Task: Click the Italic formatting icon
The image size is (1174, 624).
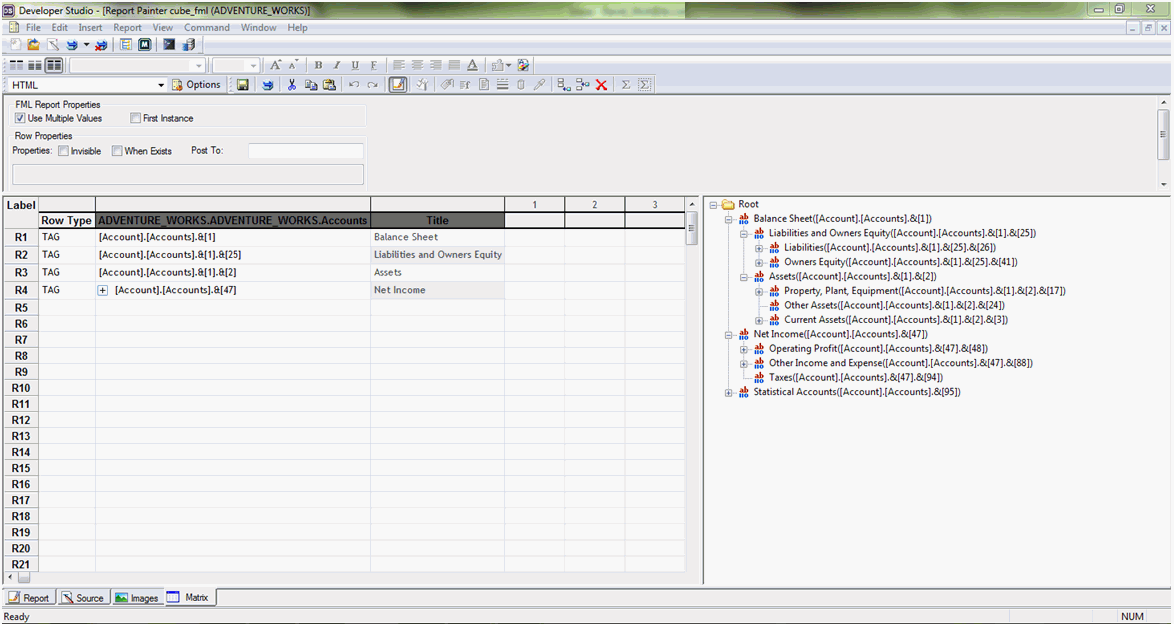Action: (x=336, y=65)
